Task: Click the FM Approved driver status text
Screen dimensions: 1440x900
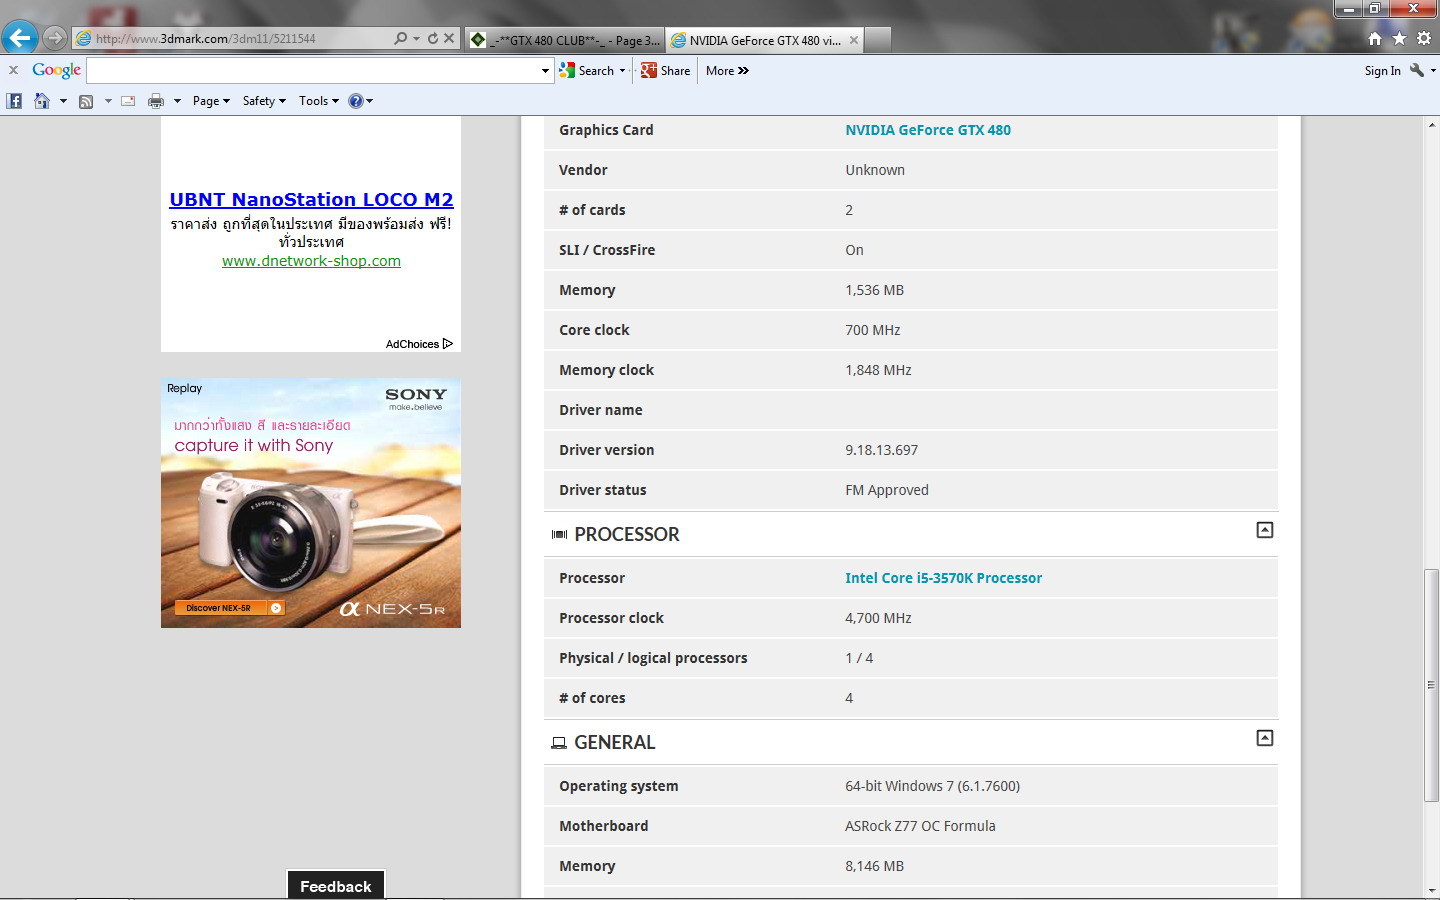Action: (887, 490)
